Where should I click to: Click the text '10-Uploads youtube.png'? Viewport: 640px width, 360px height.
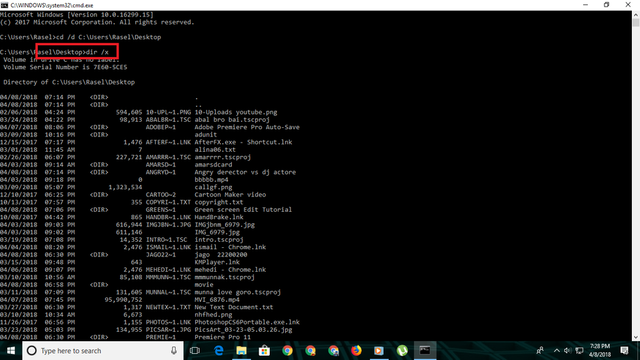point(236,112)
